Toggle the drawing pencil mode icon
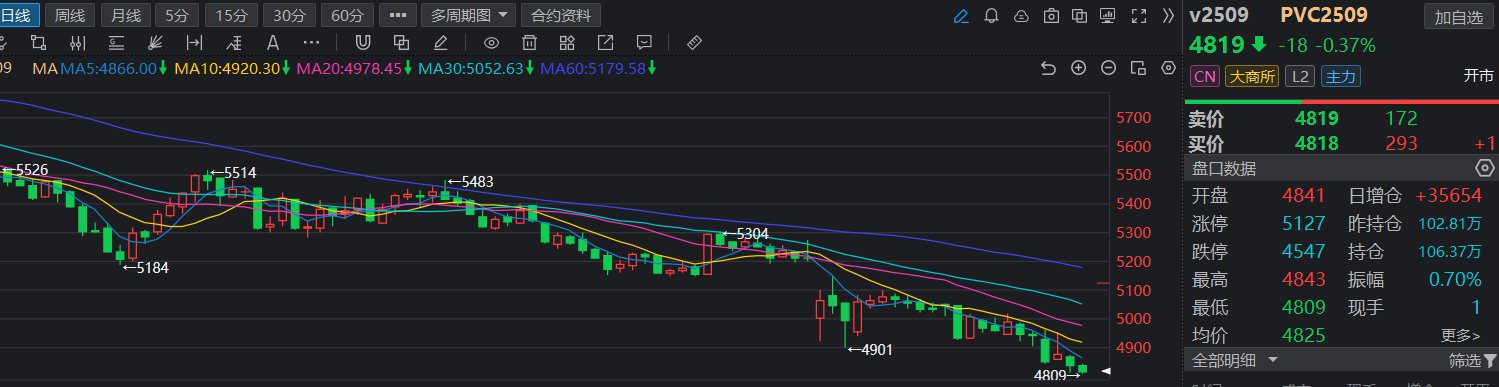1499x387 pixels. pyautogui.click(x=961, y=16)
